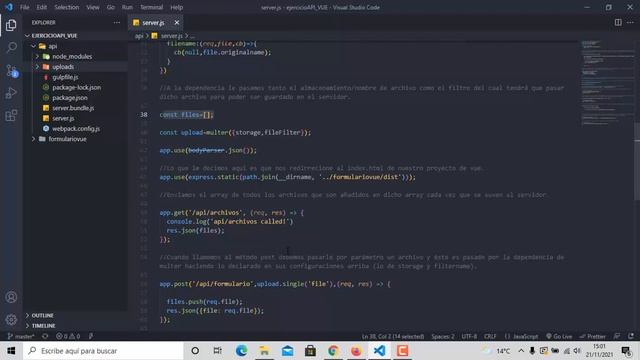
Task: Open Explorer views and more actions ellipsis
Action: pos(117,22)
